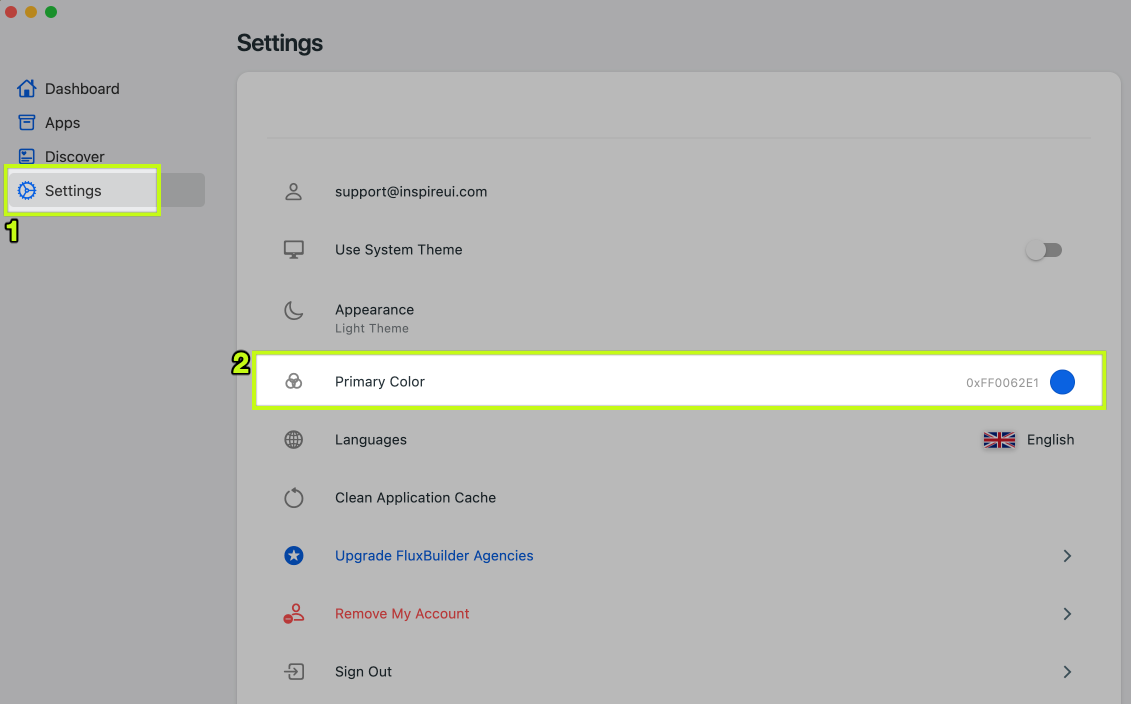Image resolution: width=1131 pixels, height=704 pixels.
Task: Click the Appearance moon icon
Action: (x=293, y=311)
